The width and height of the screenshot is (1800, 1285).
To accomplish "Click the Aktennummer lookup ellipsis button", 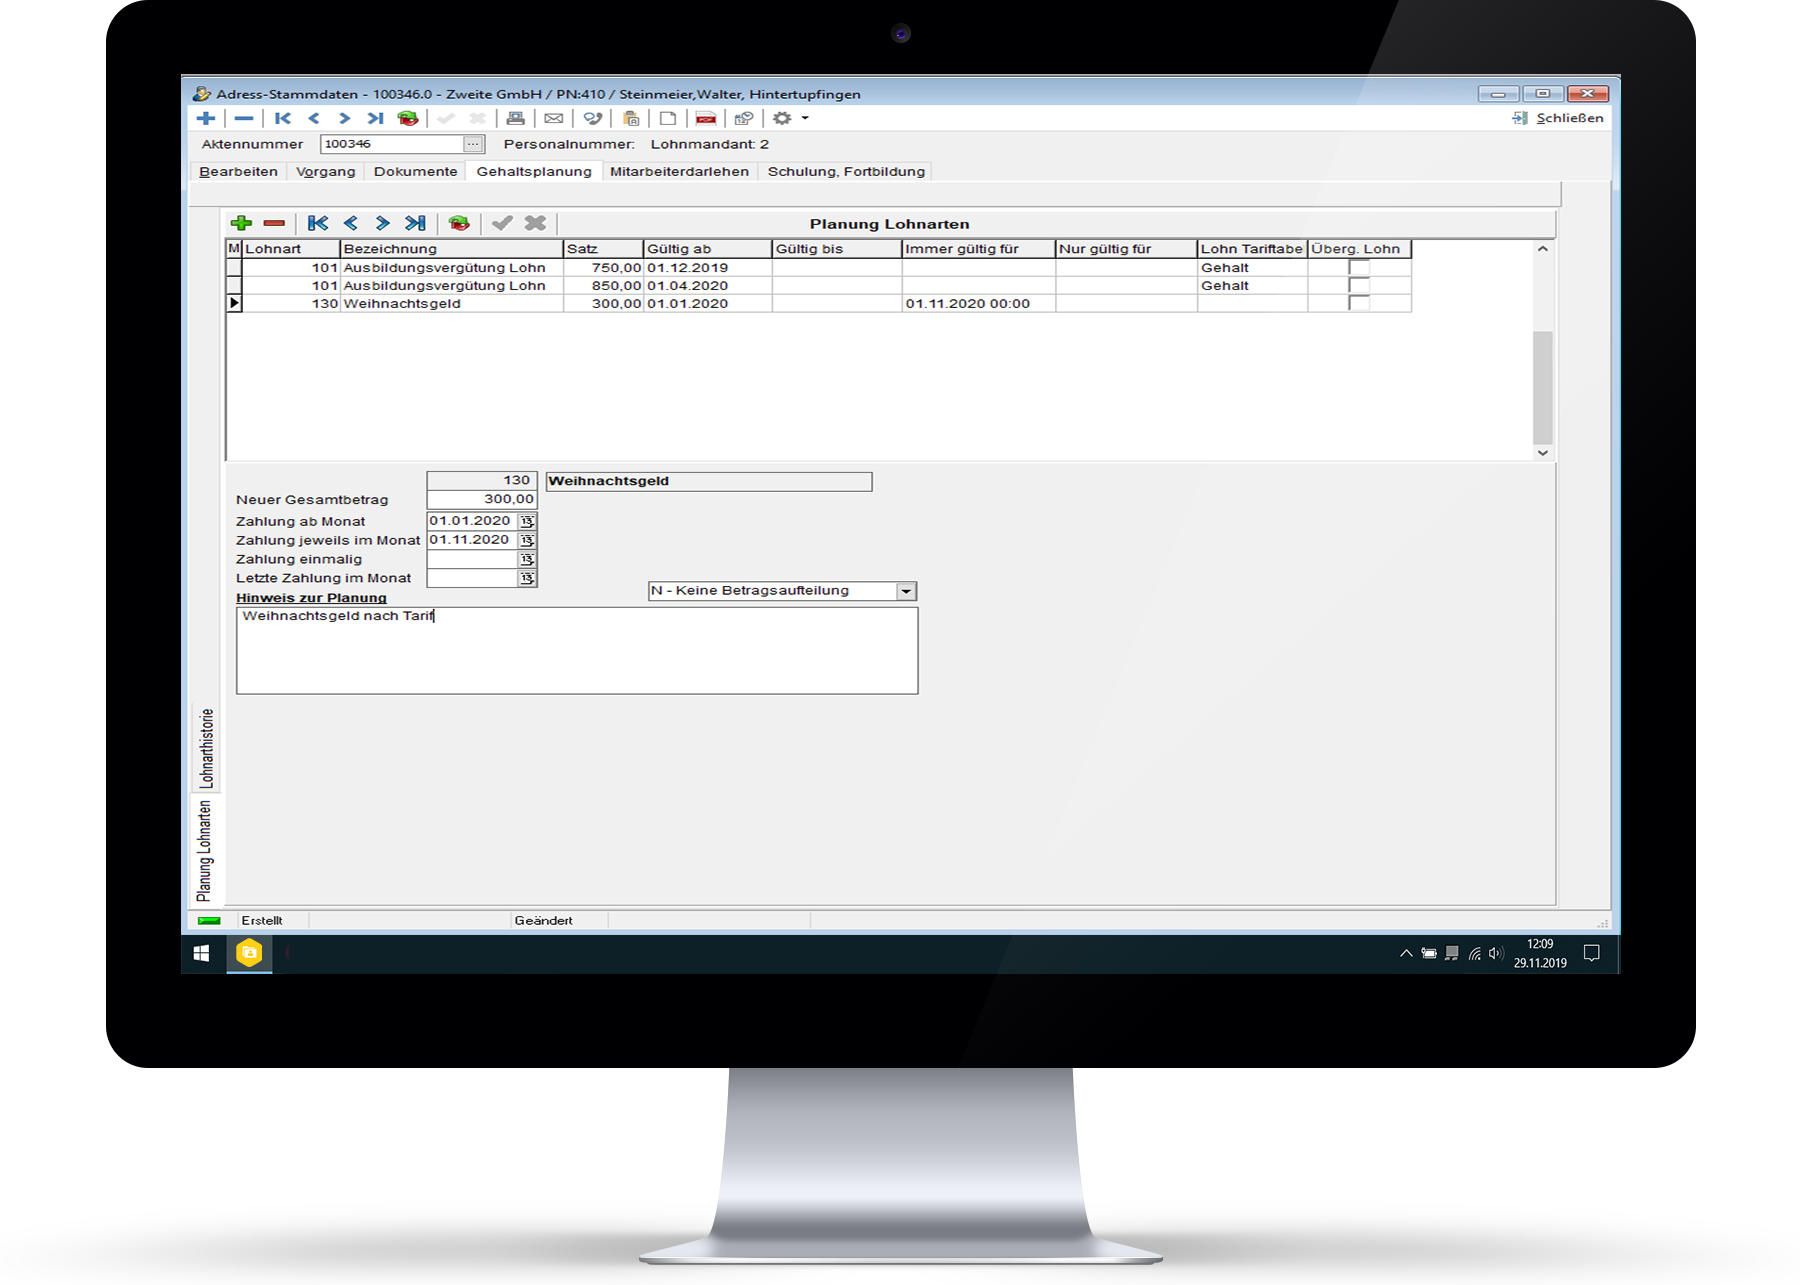I will point(474,144).
